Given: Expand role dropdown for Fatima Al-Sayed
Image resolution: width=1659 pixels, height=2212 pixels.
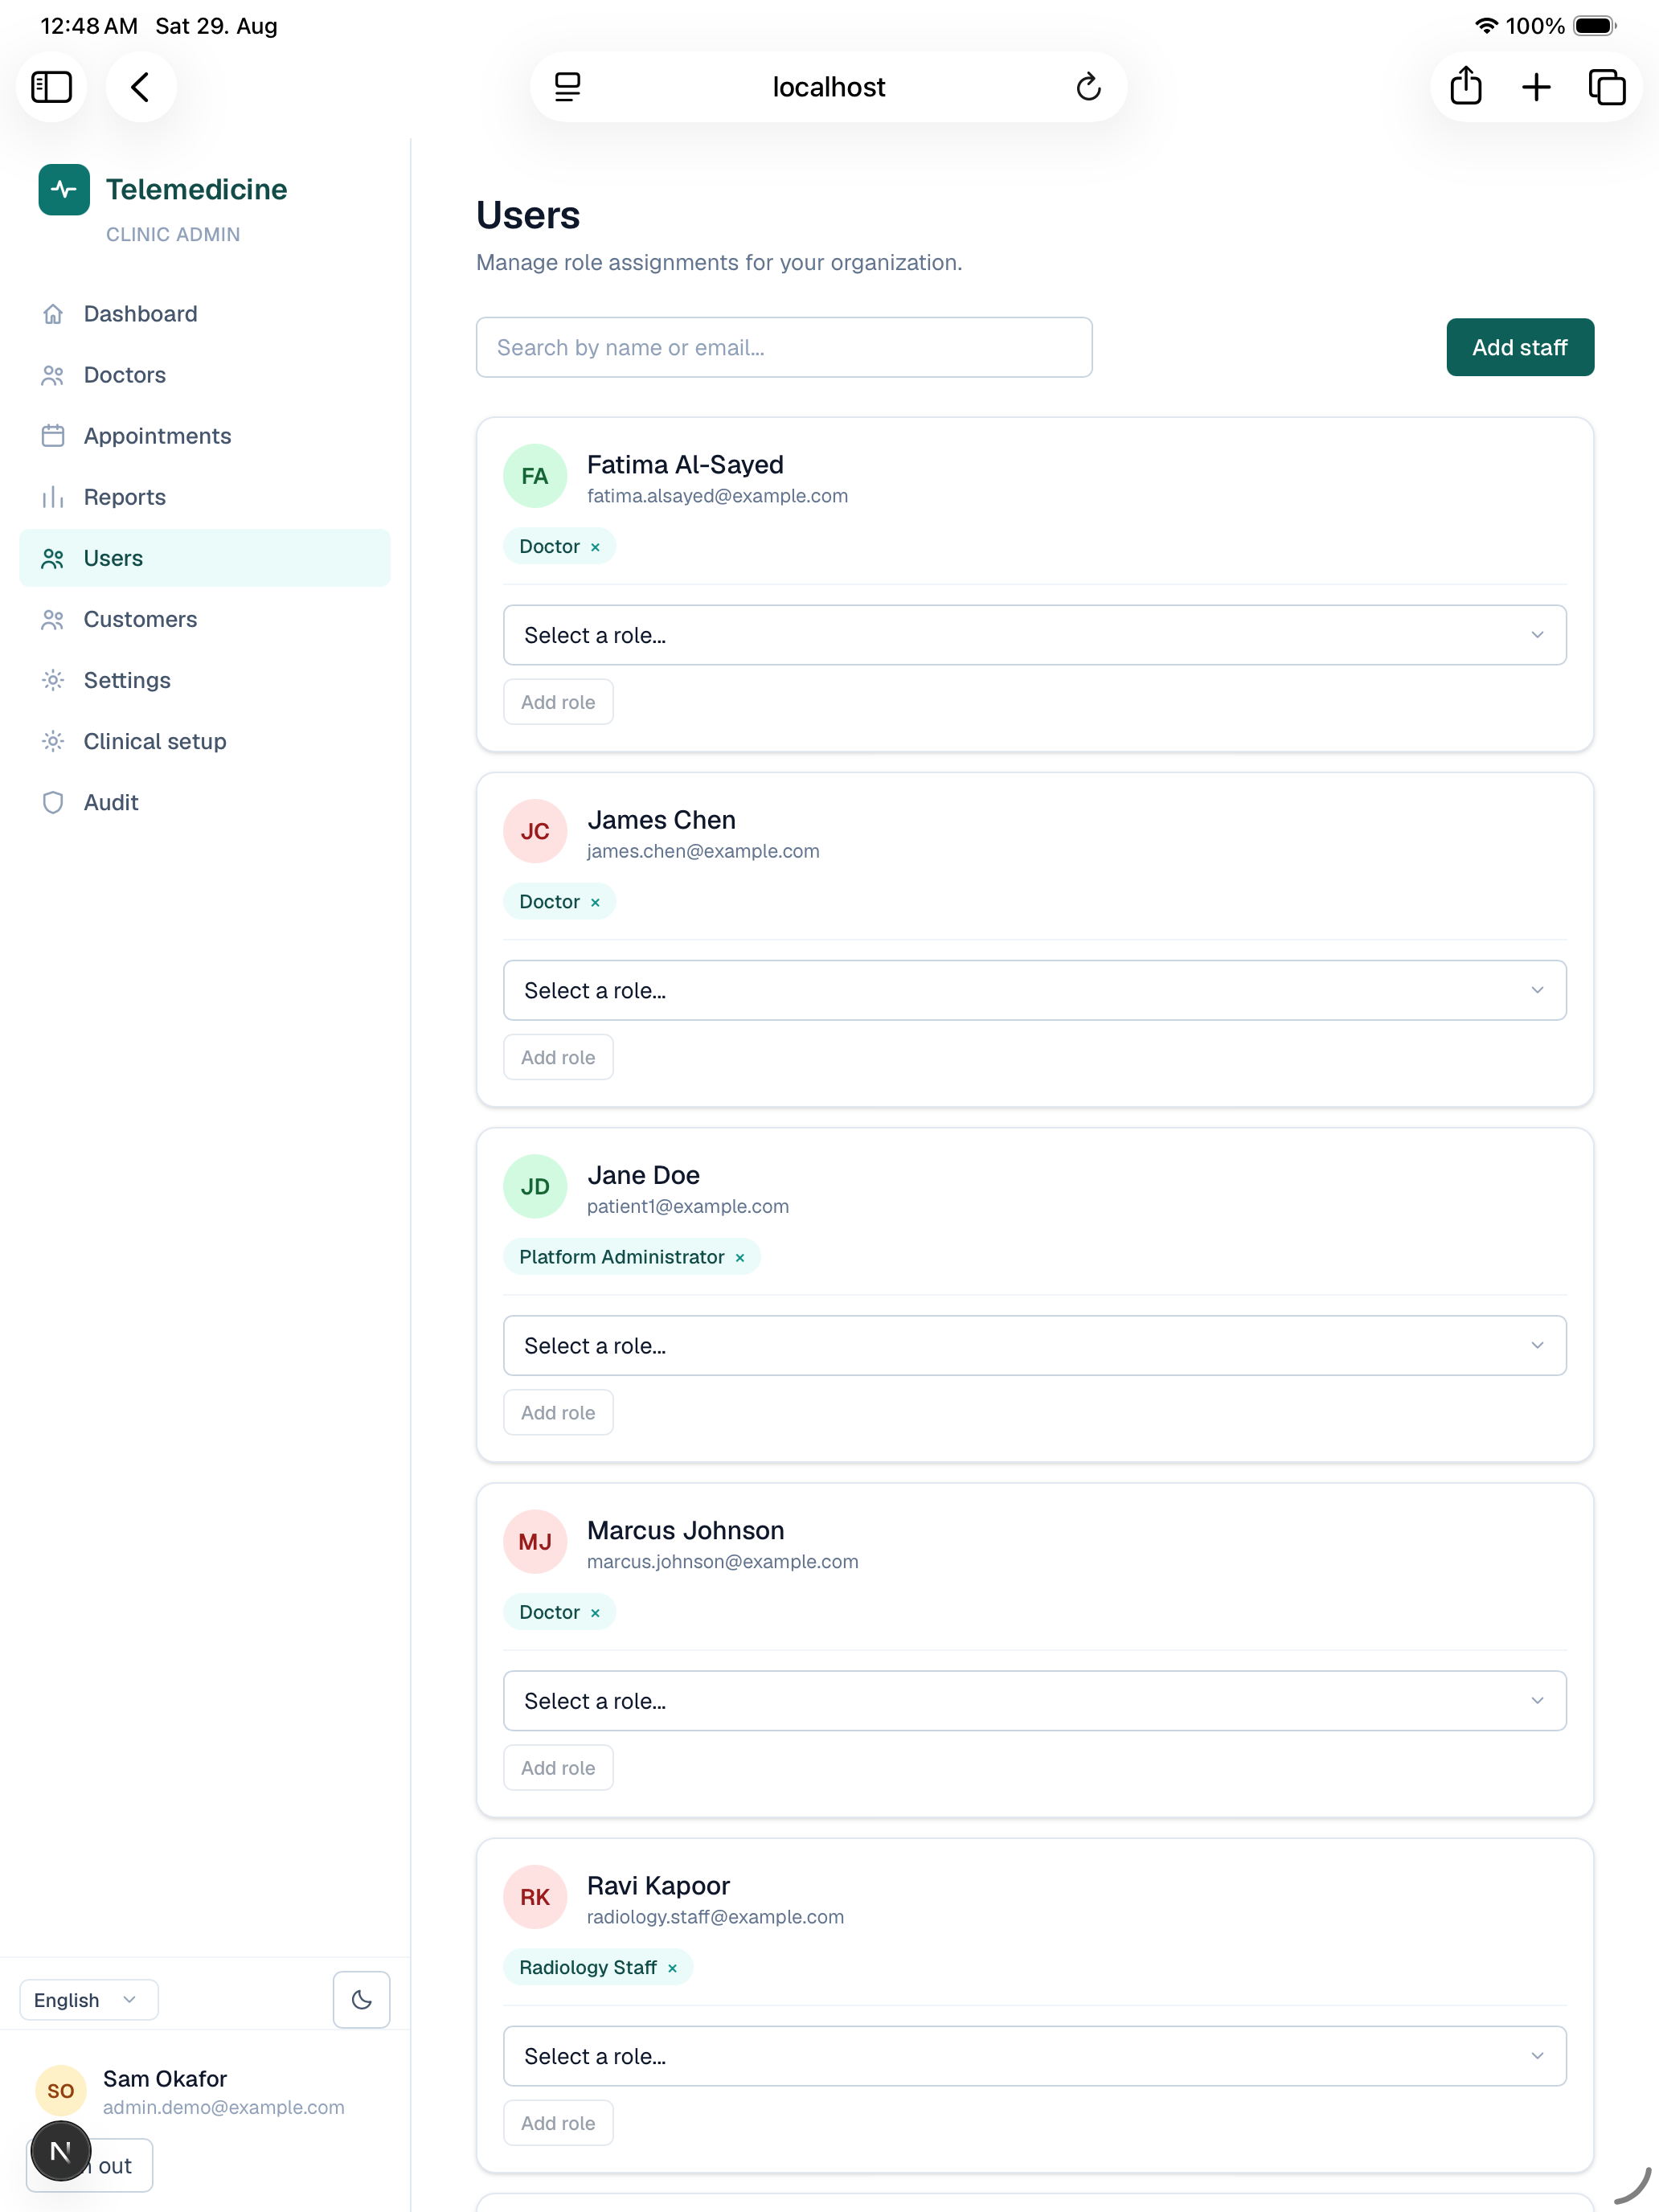Looking at the screenshot, I should pos(1034,635).
